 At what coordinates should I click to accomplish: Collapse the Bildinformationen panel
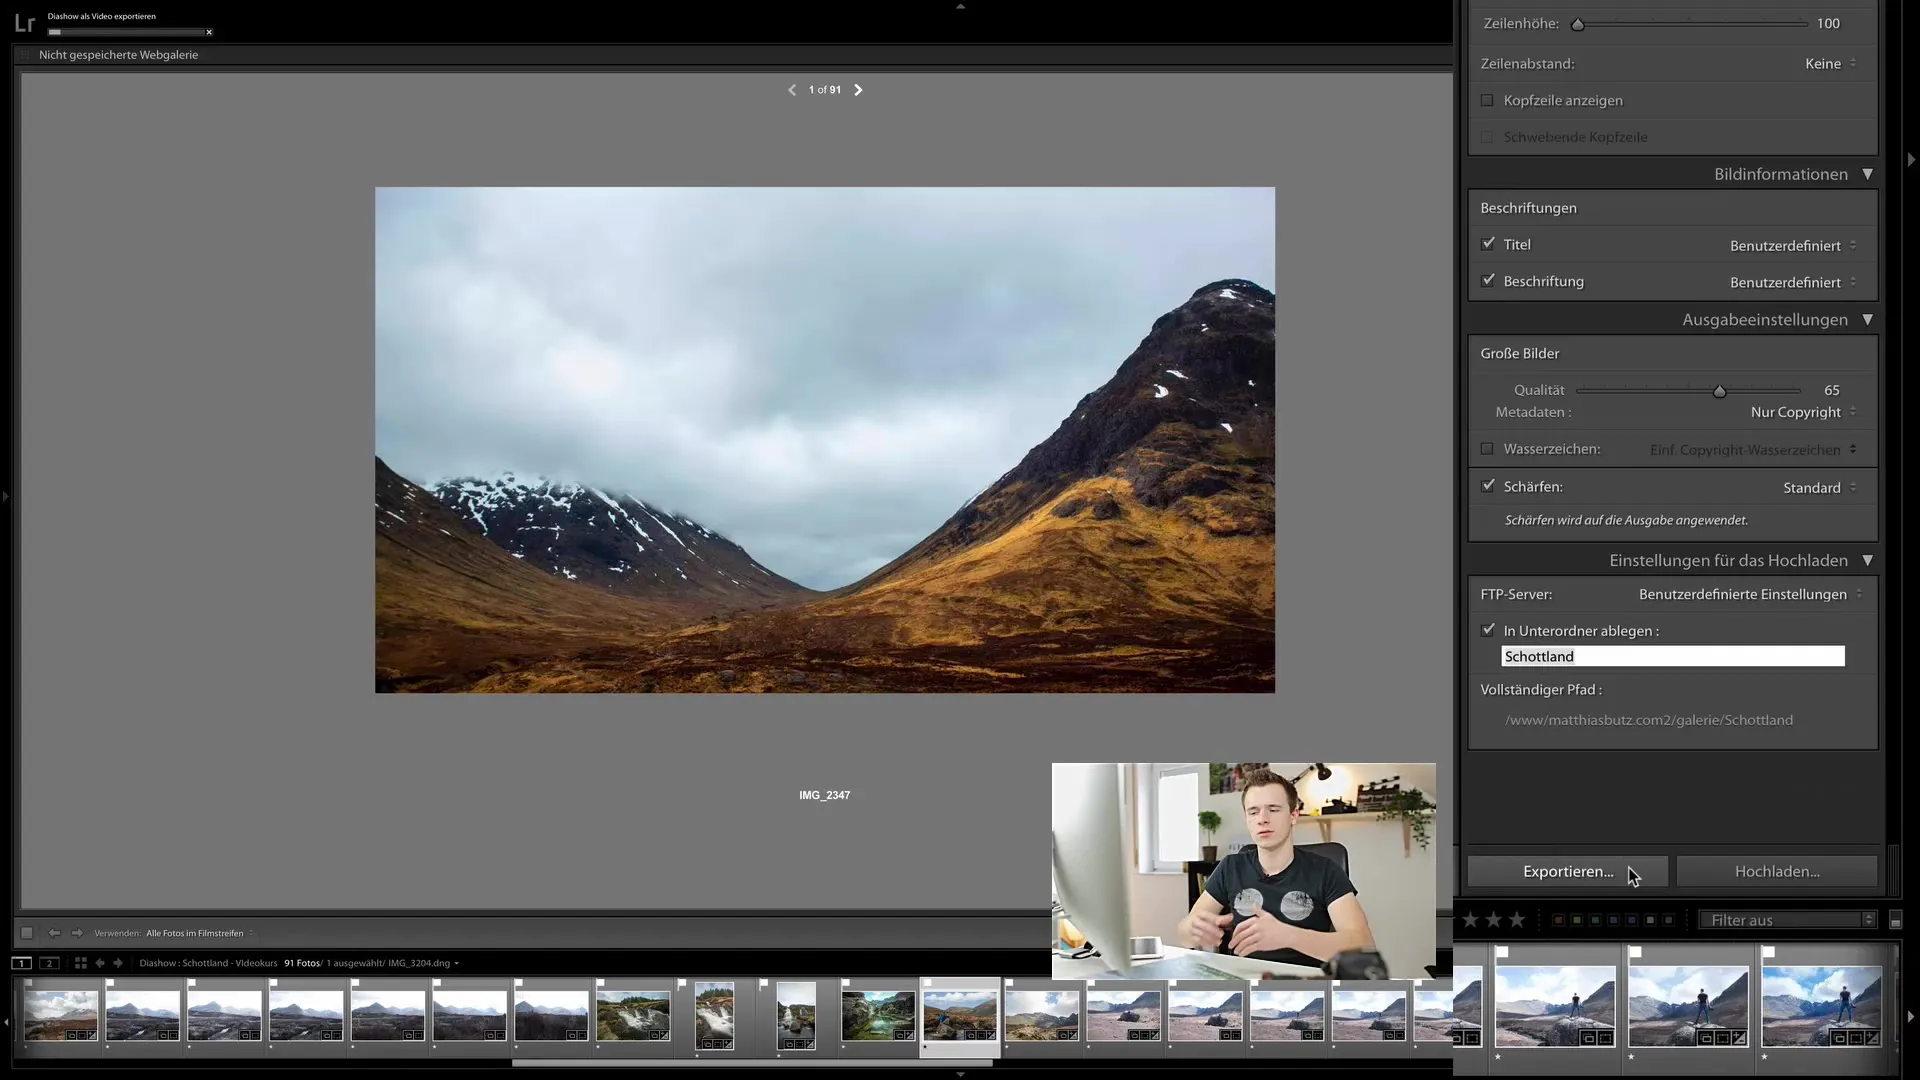click(1866, 174)
